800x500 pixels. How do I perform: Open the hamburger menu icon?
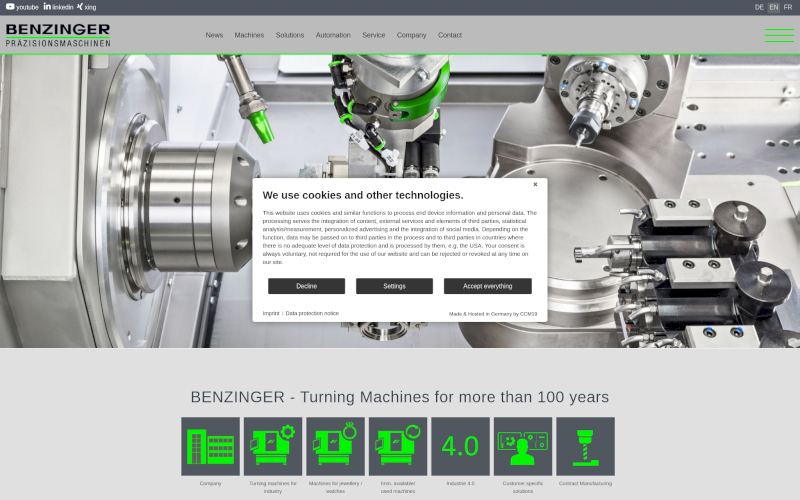pos(778,35)
